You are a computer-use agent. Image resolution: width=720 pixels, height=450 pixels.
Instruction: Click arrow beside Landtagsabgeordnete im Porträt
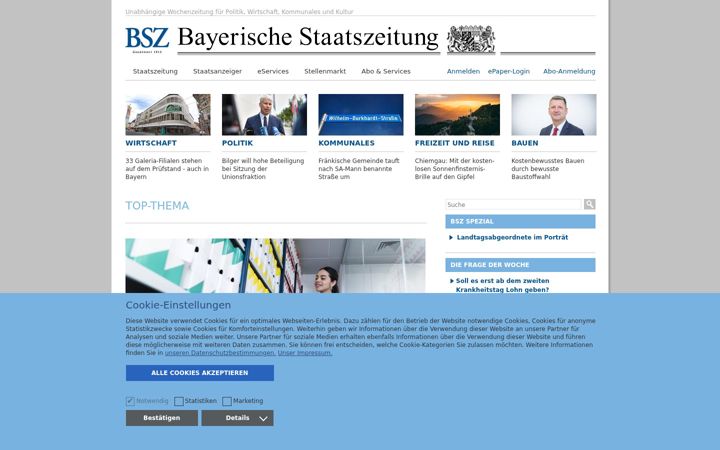tap(451, 237)
